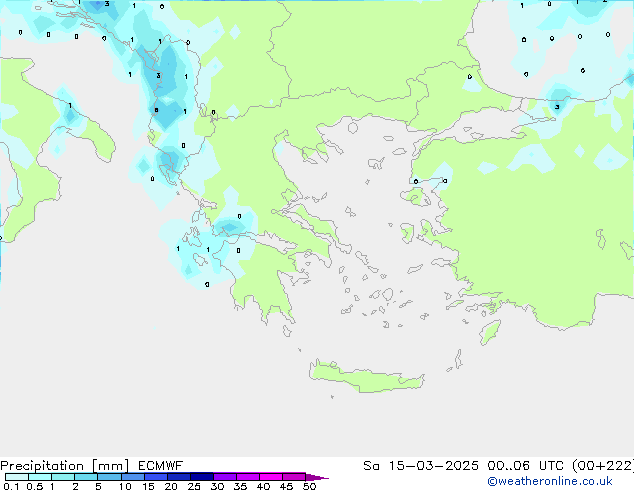Pick the 30–35 mm purple legend swatch
Image resolution: width=634 pixels, height=490 pixels.
coord(224,477)
